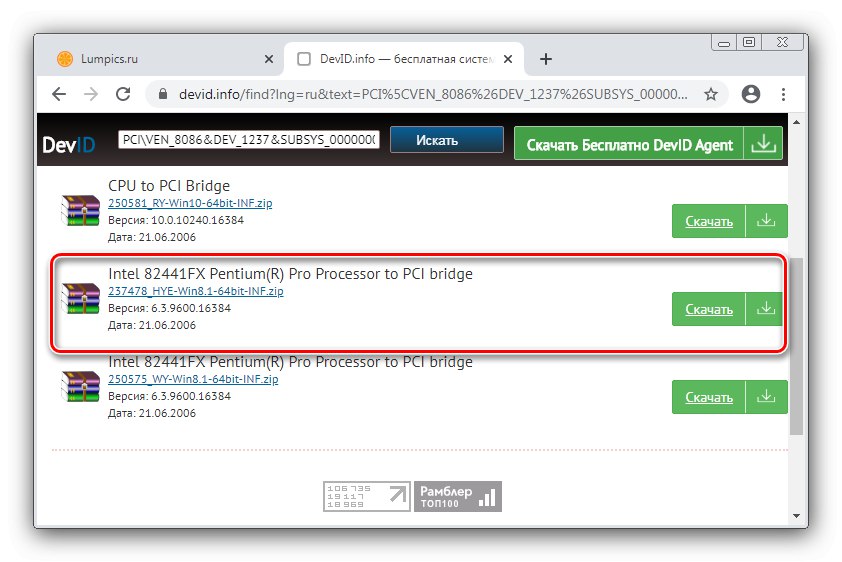The width and height of the screenshot is (842, 562).
Task: Bookmark this page with the star icon
Action: (711, 94)
